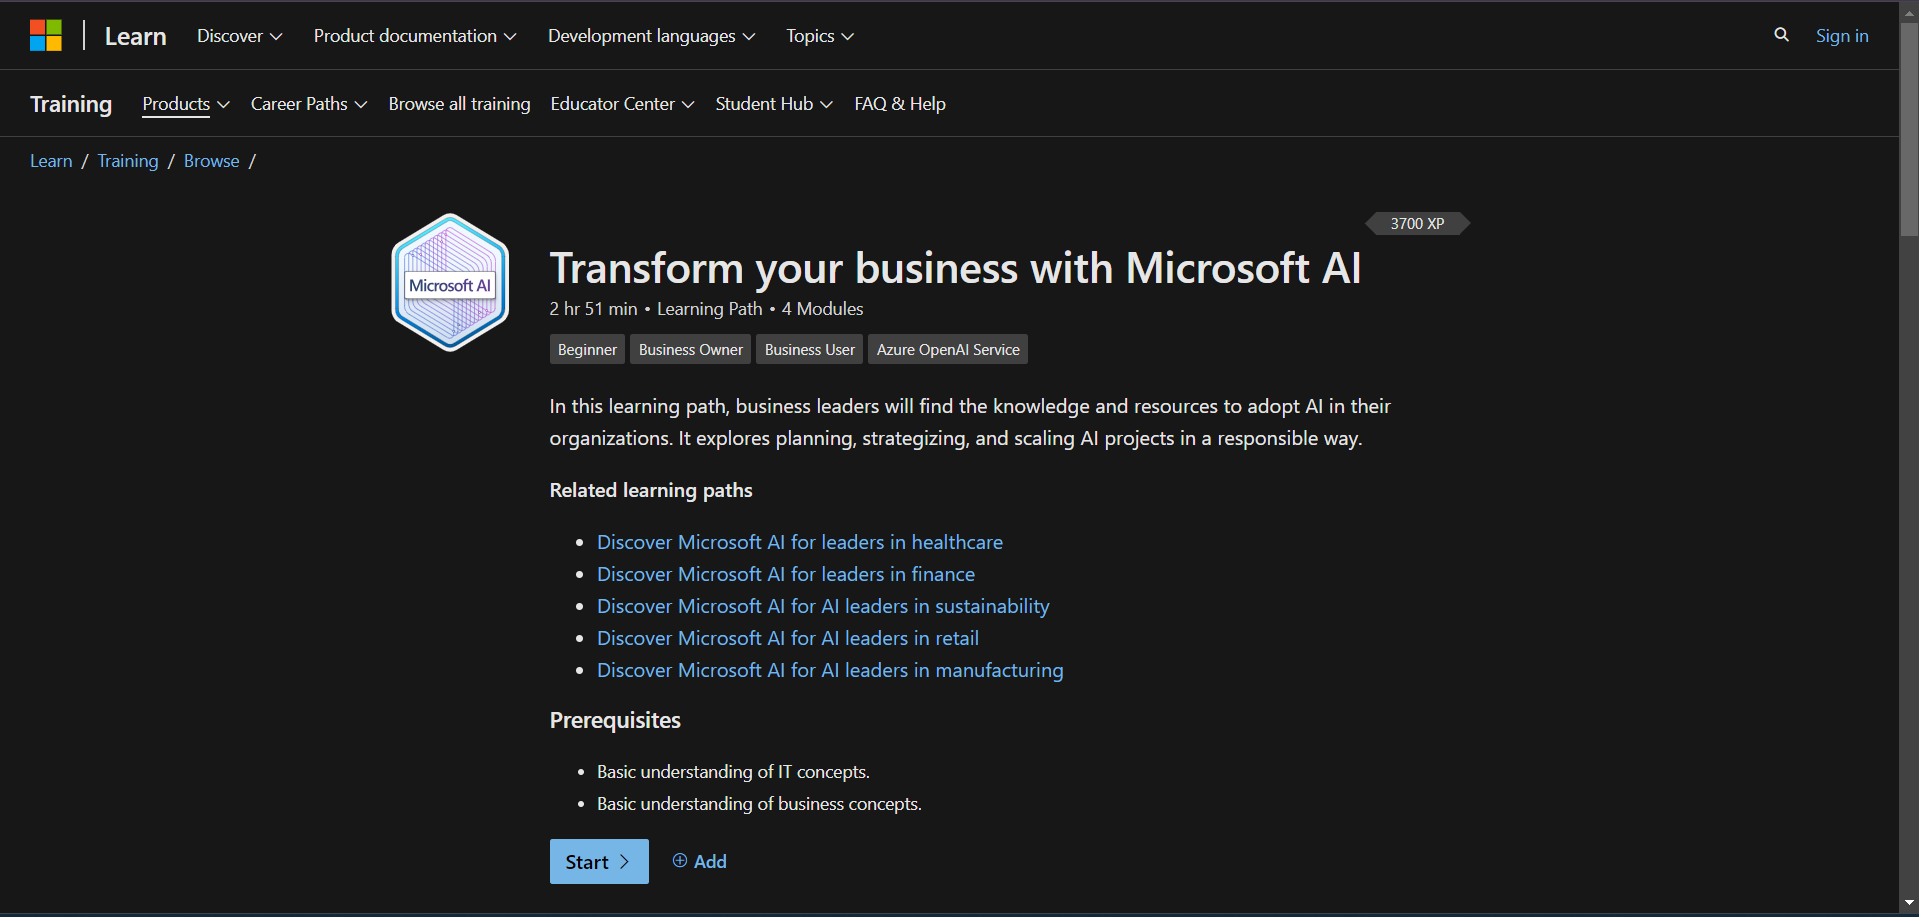Navigate to Browse via breadcrumb
This screenshot has height=917, width=1919.
211,160
